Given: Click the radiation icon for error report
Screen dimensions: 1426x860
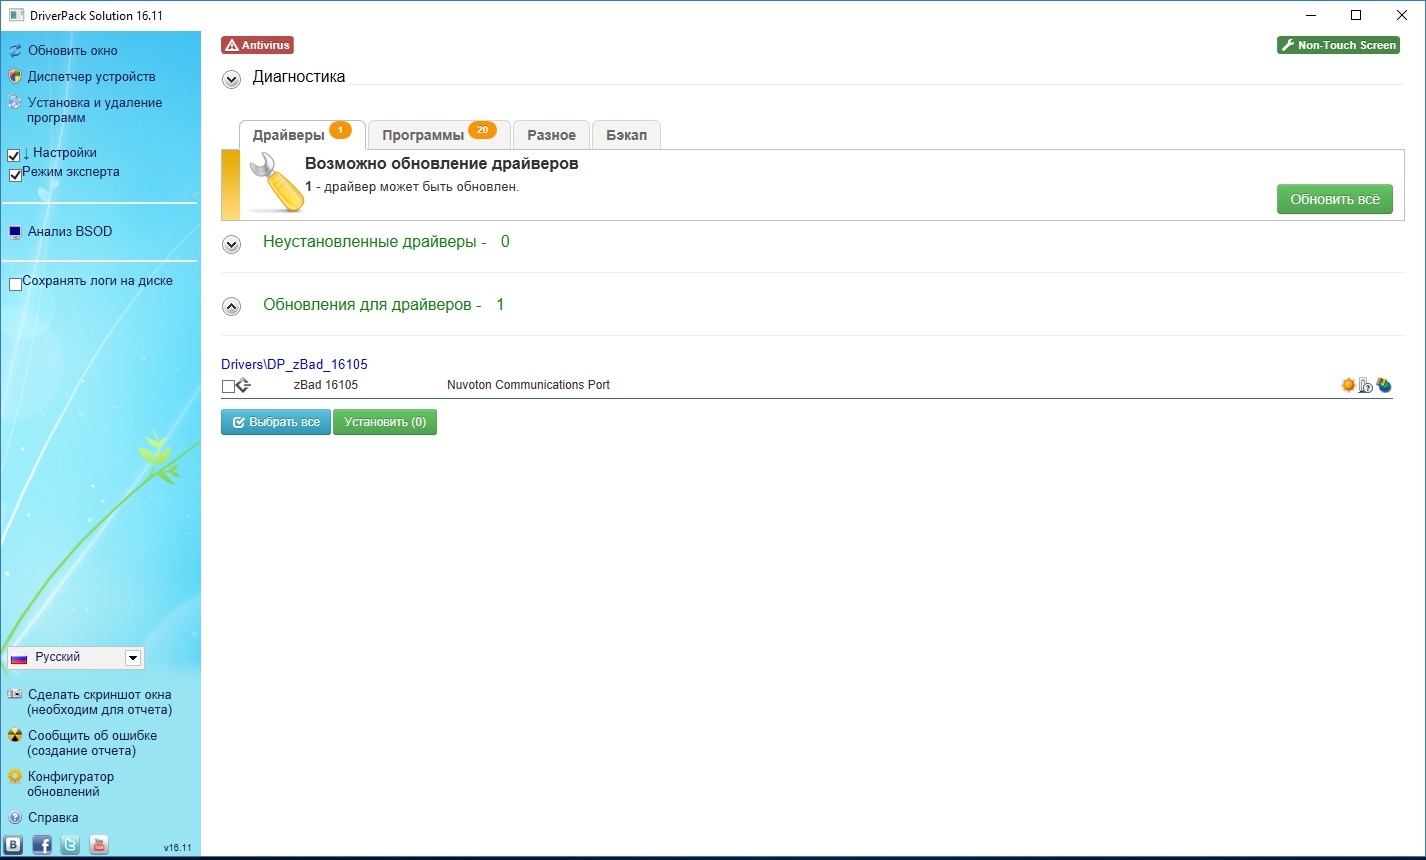Looking at the screenshot, I should [15, 736].
